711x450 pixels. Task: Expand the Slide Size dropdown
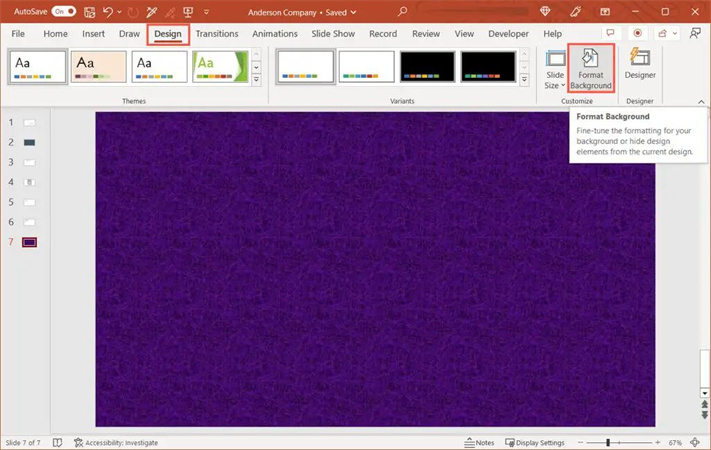point(555,80)
